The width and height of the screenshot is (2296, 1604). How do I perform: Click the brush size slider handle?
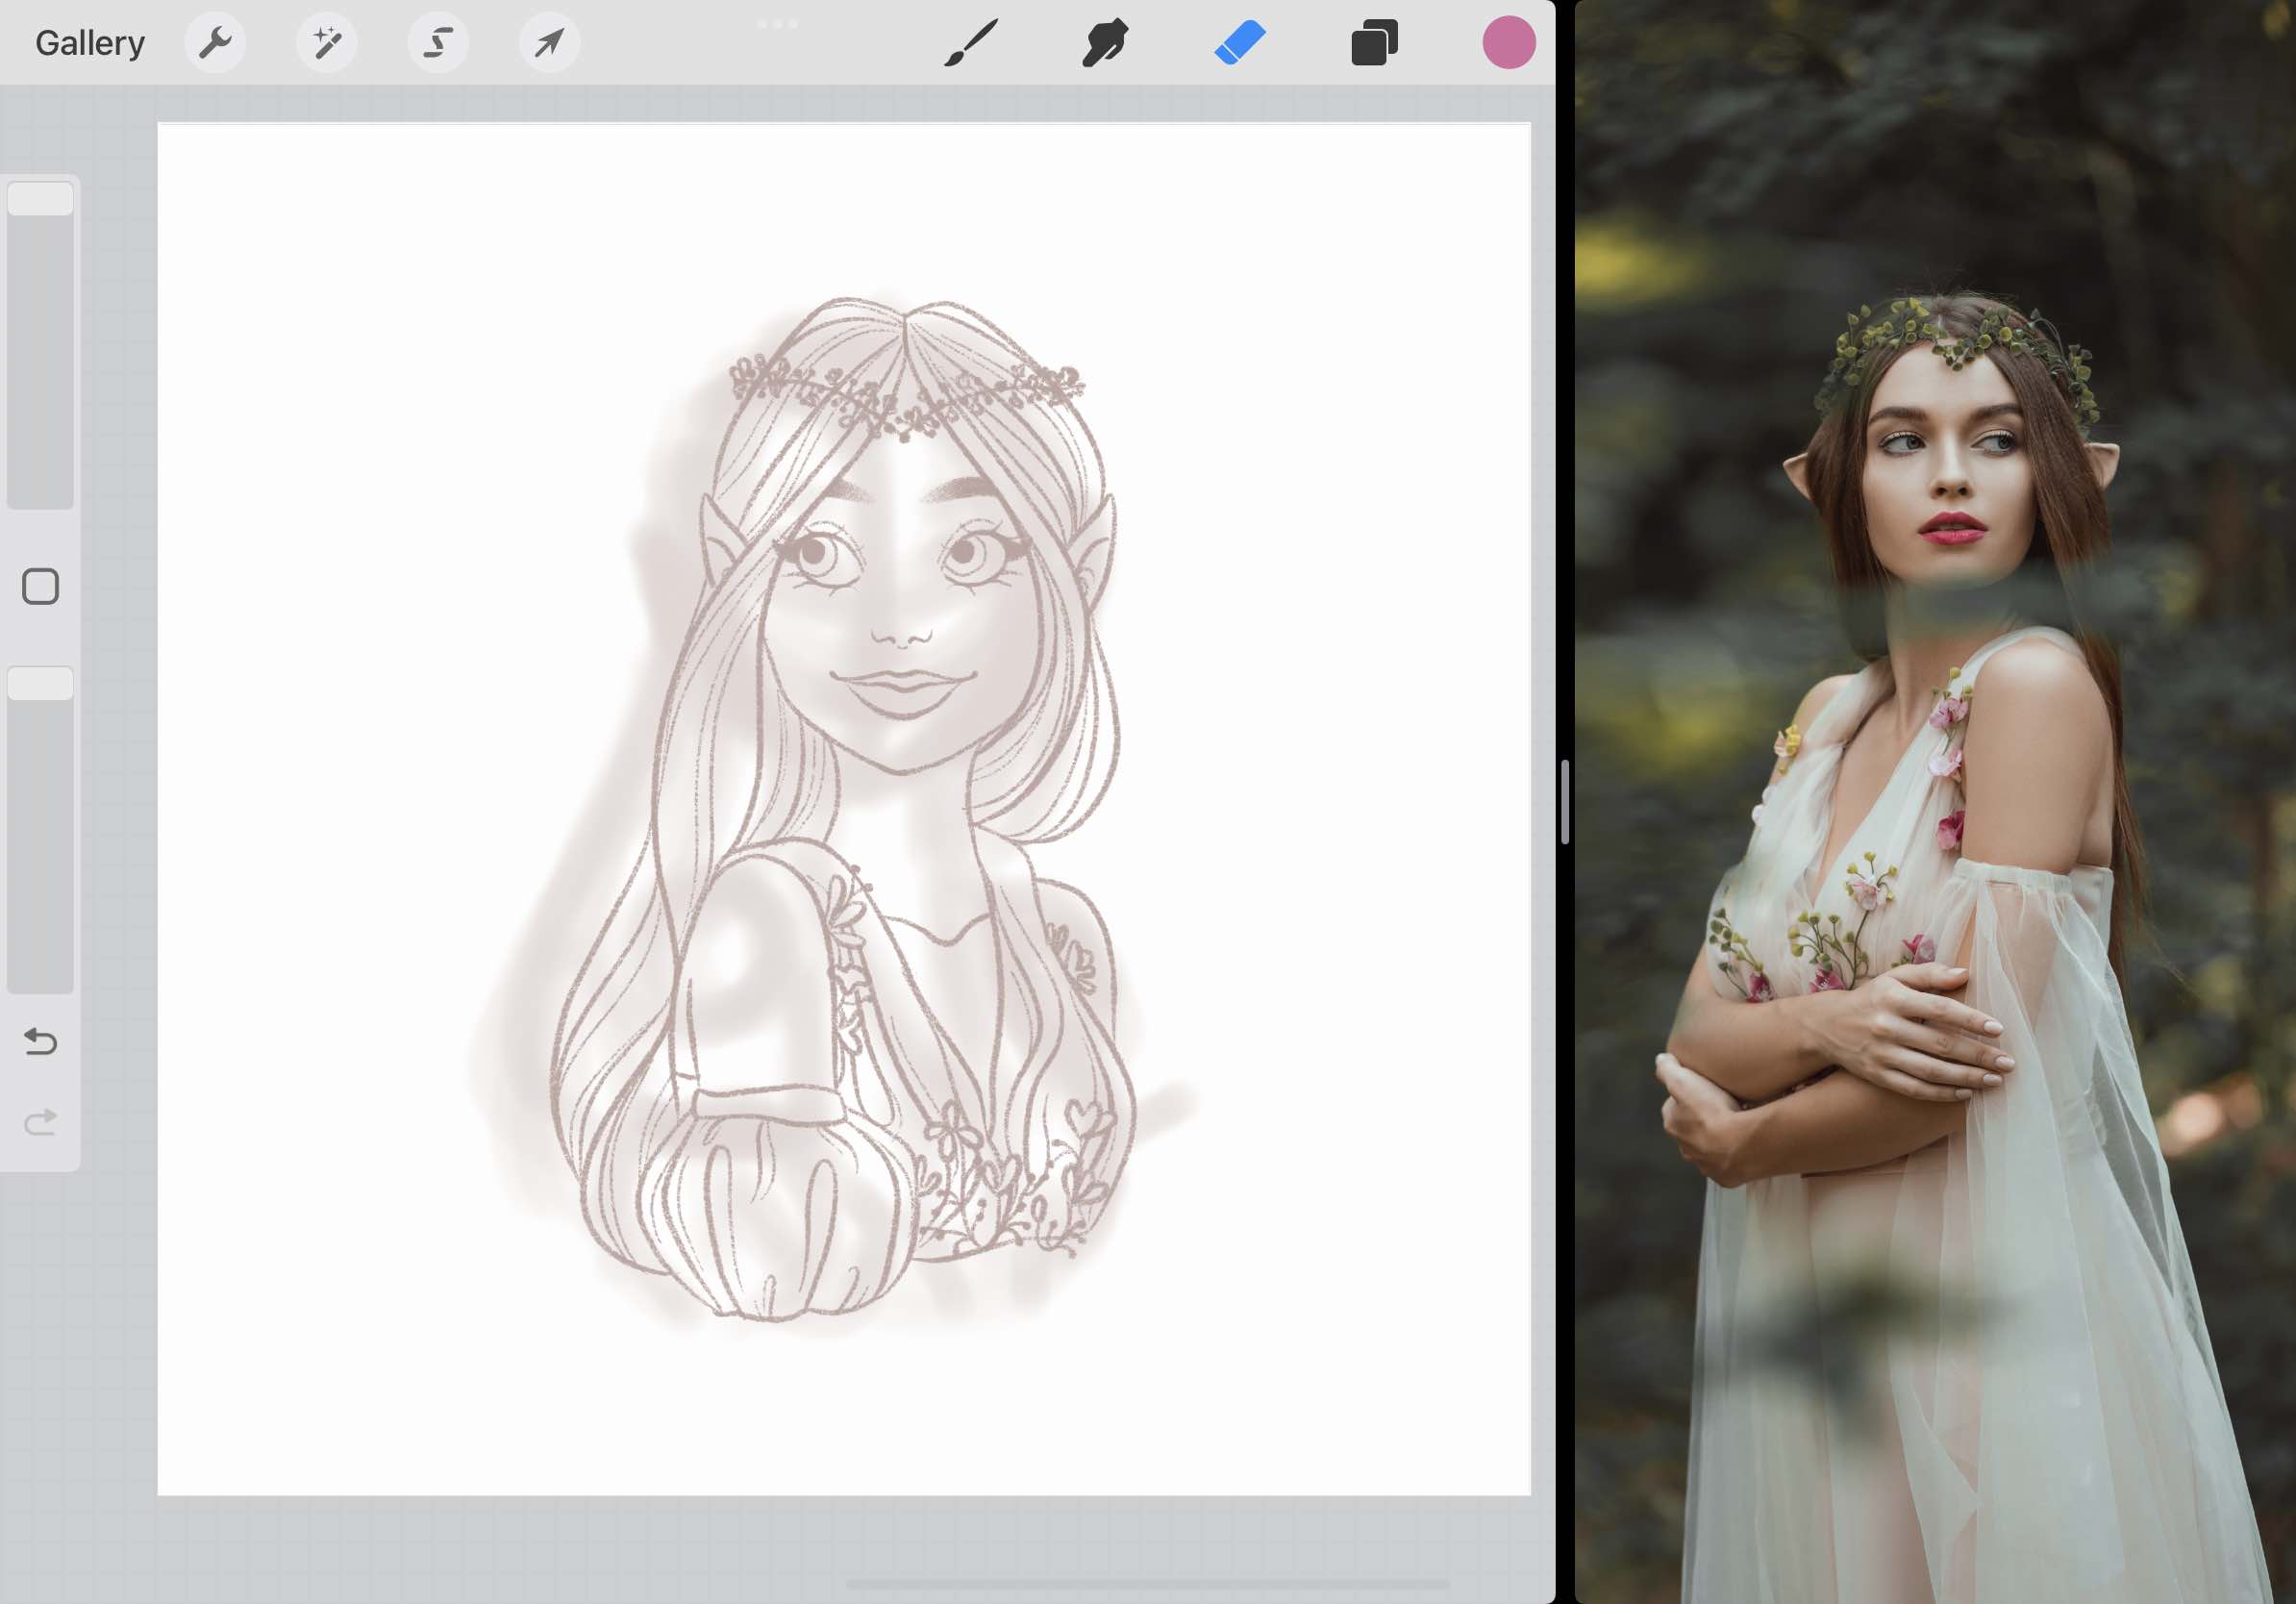pyautogui.click(x=40, y=199)
